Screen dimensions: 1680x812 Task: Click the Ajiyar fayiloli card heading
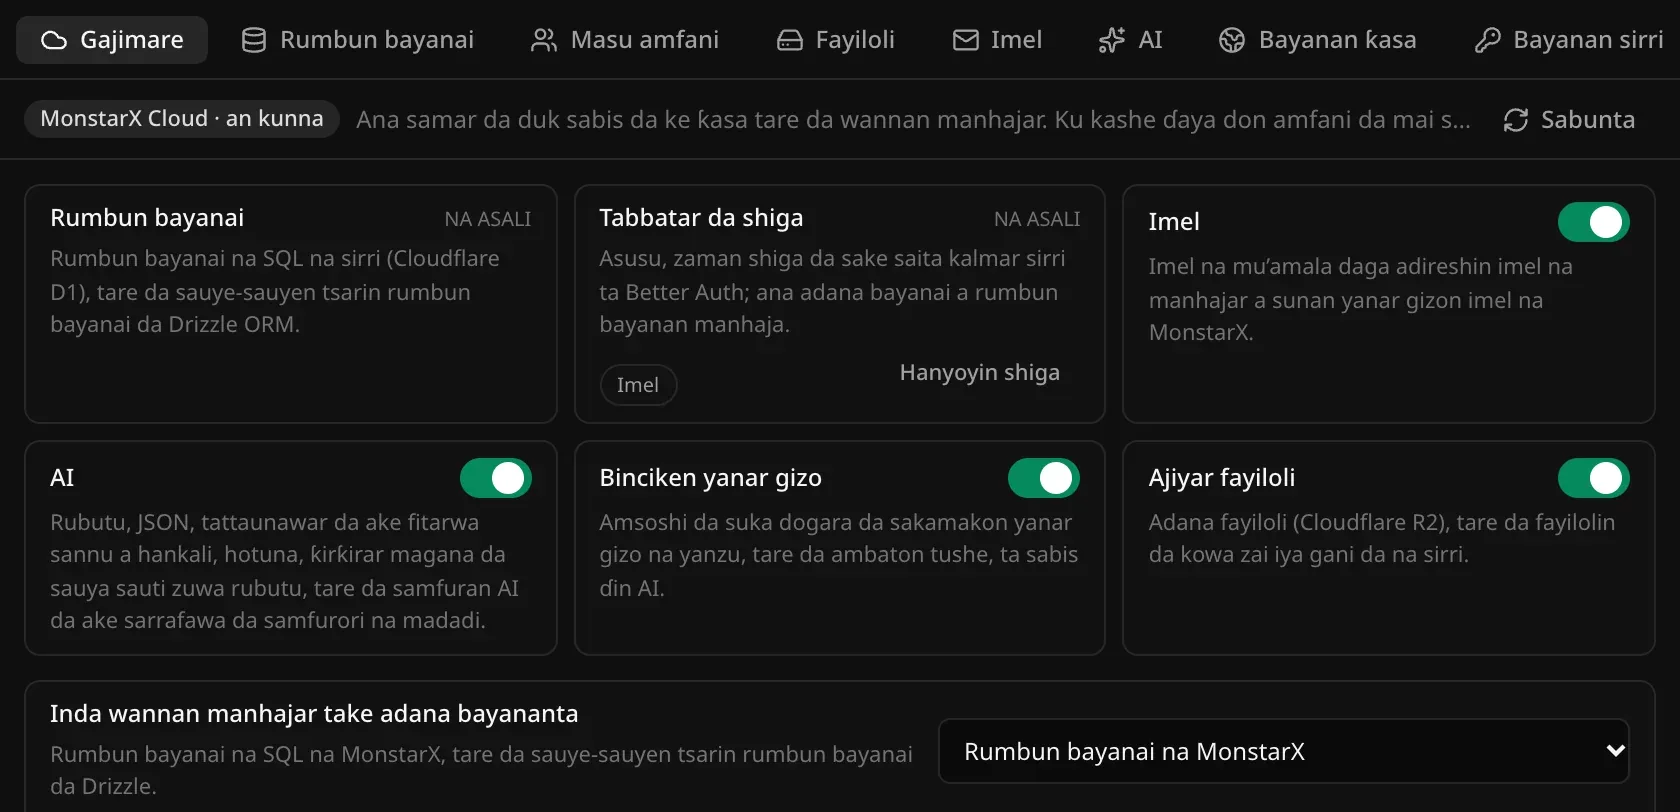(1222, 478)
